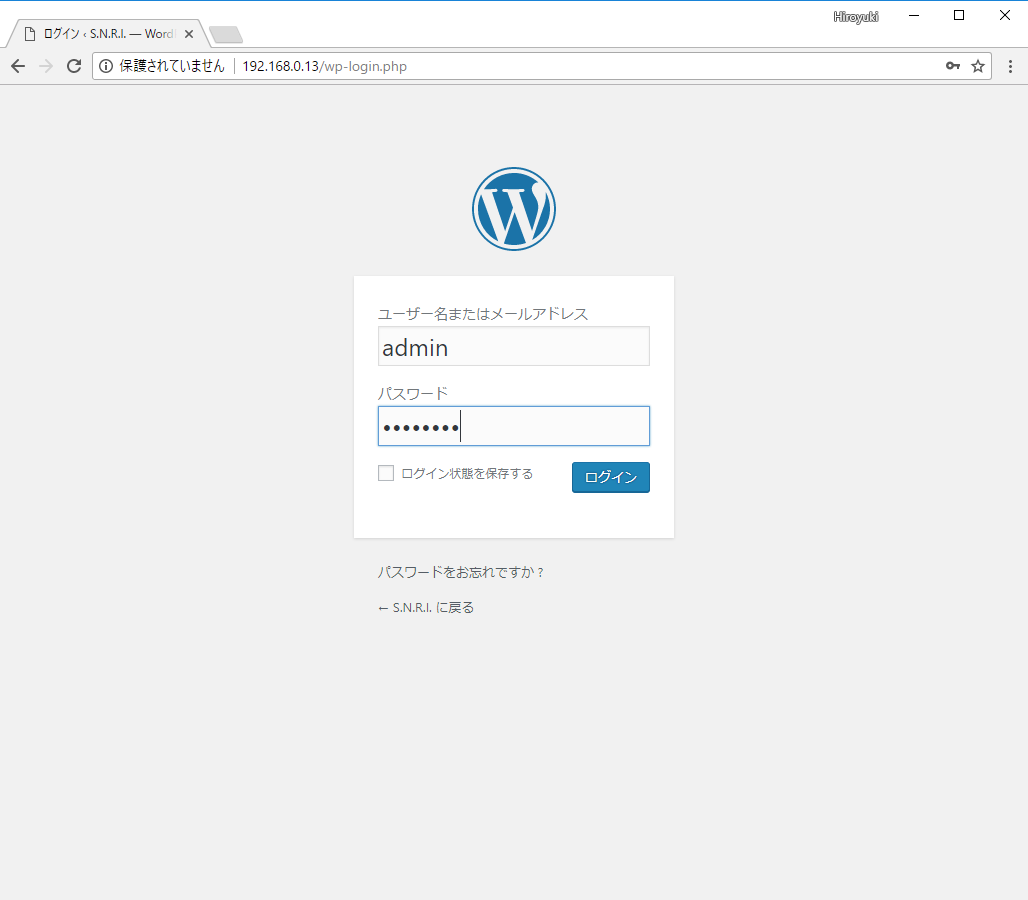Maximize the browser window

click(x=959, y=15)
